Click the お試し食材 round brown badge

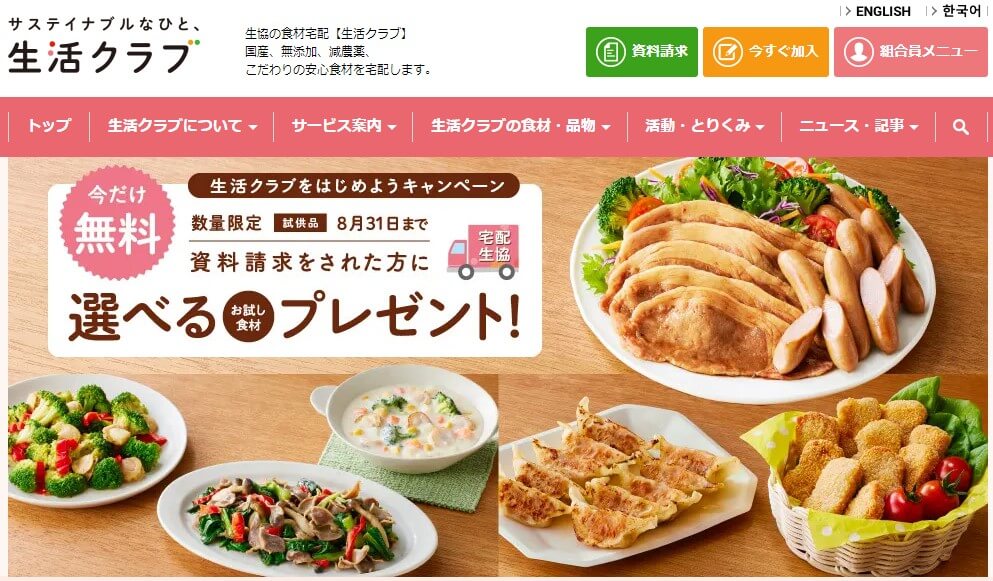248,317
